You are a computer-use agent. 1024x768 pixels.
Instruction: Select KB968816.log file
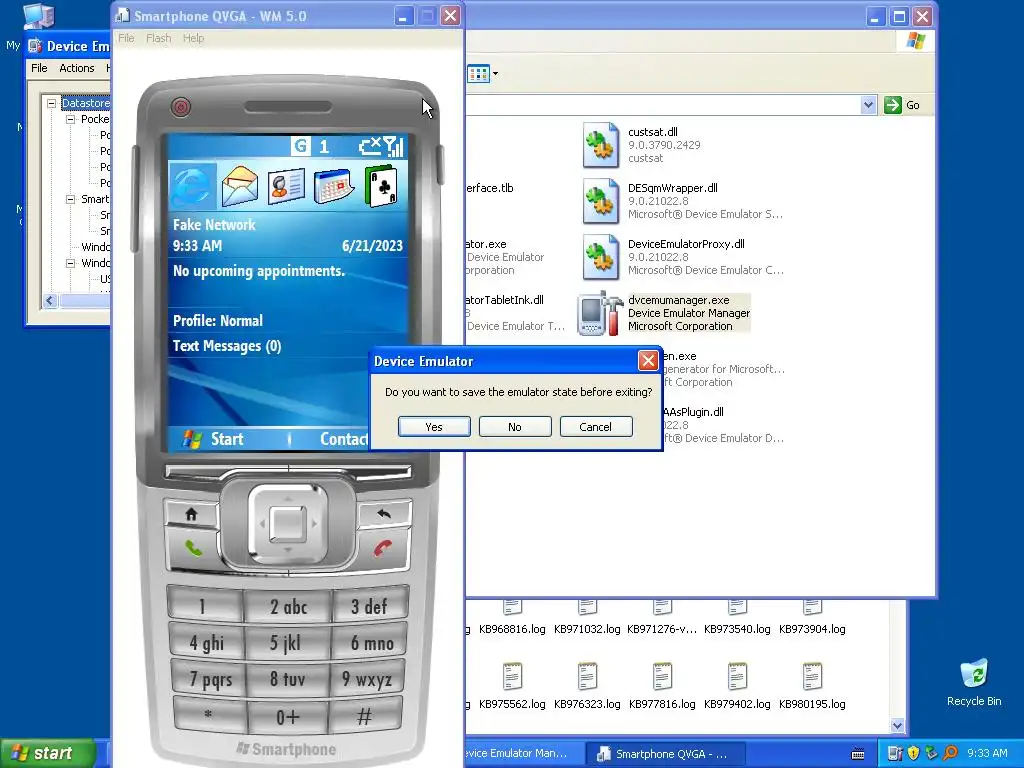512,618
